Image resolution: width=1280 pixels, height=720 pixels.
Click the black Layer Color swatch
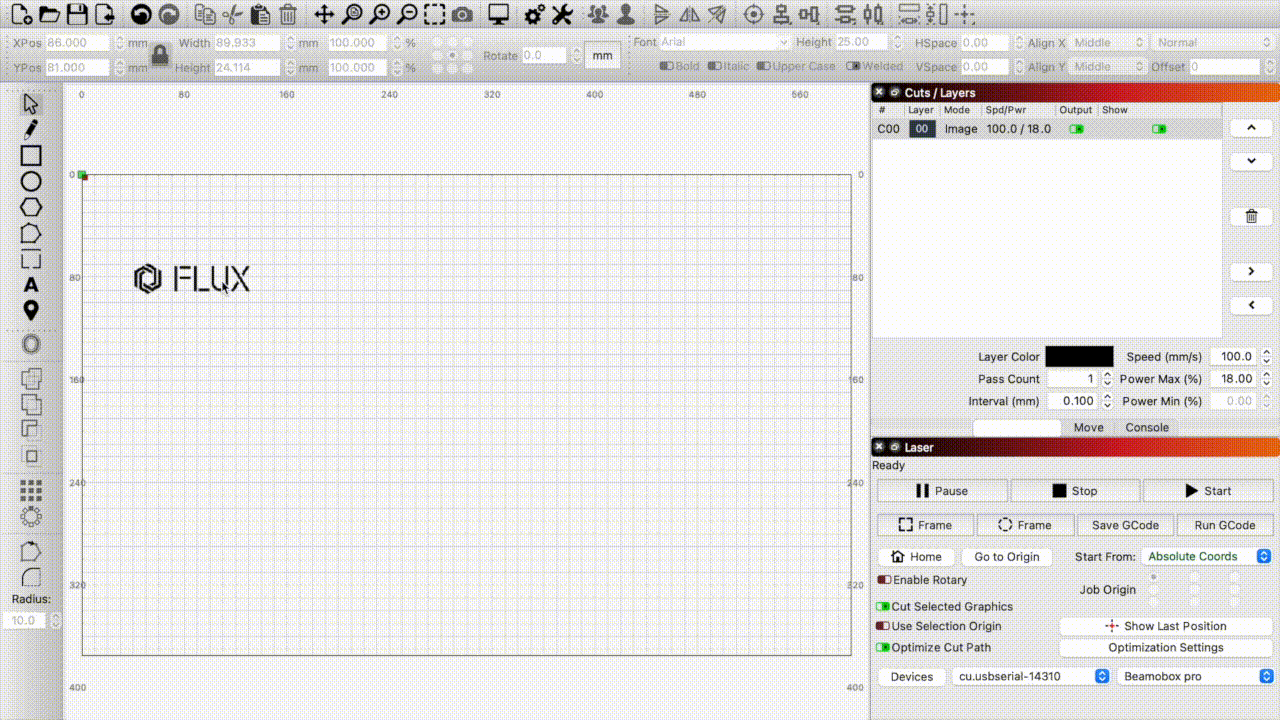tap(1079, 357)
